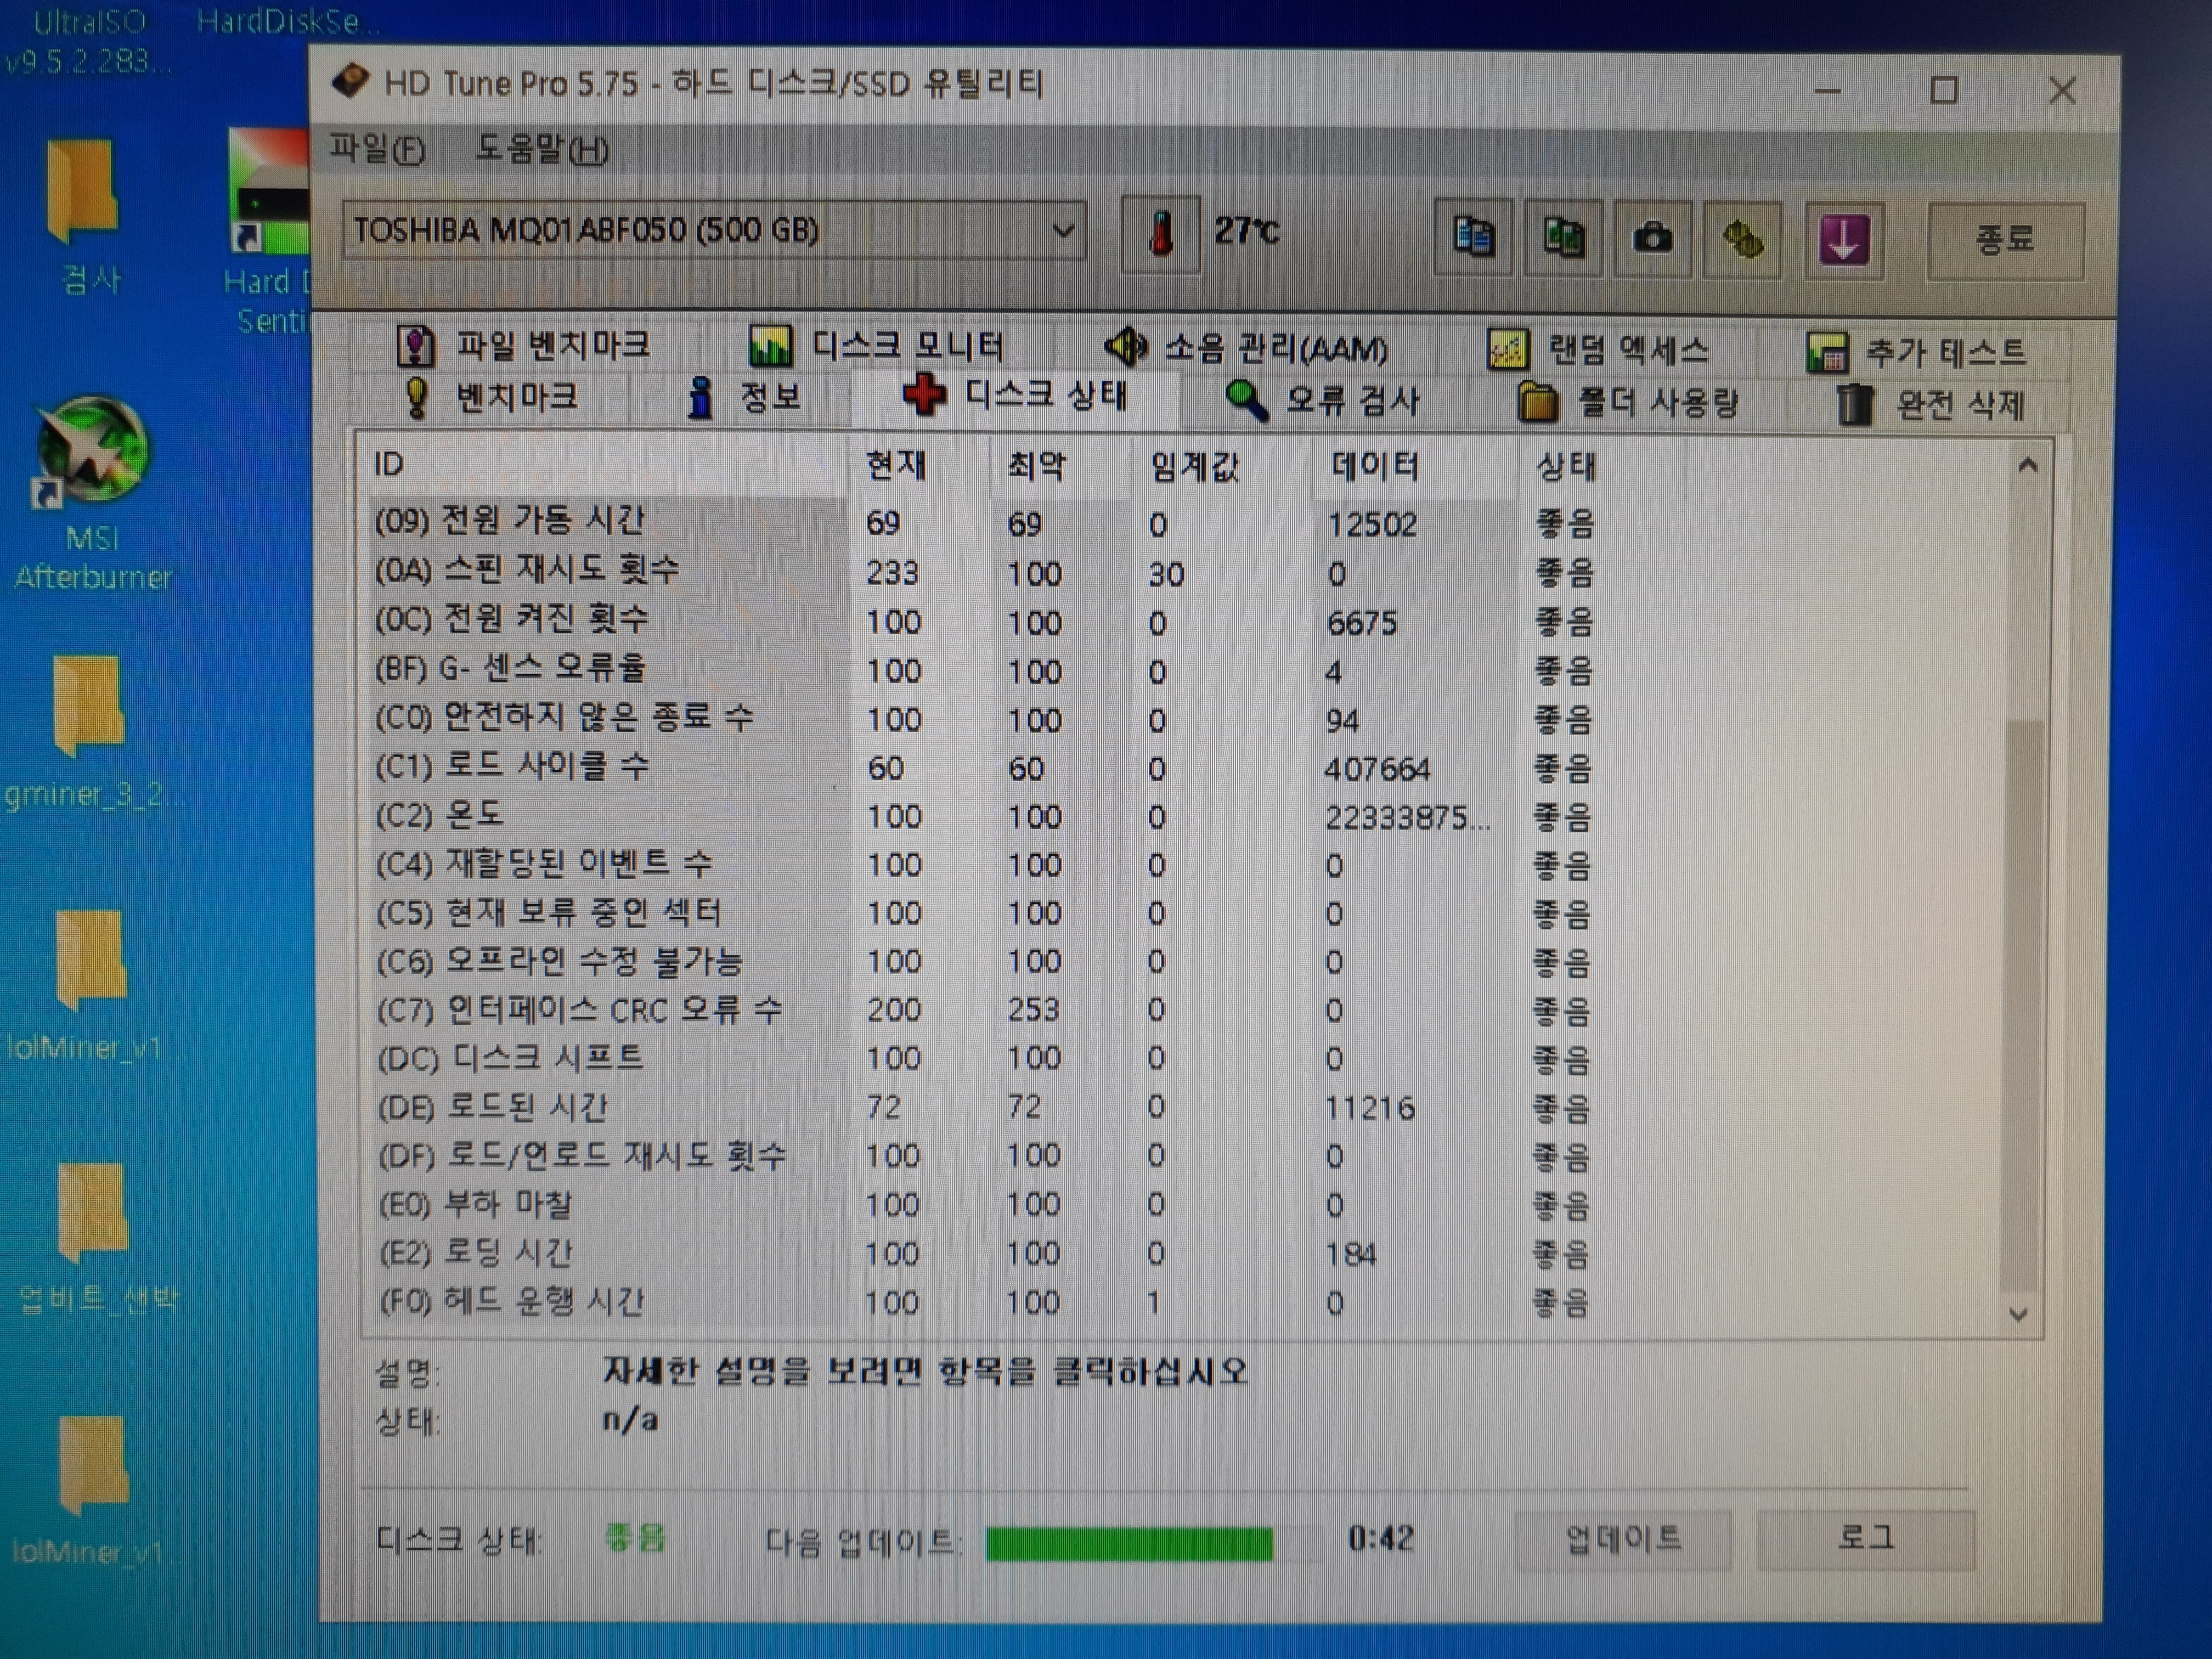Image resolution: width=2212 pixels, height=1659 pixels.
Task: Switch to the 폴더 사용량 tab
Action: pyautogui.click(x=1627, y=403)
